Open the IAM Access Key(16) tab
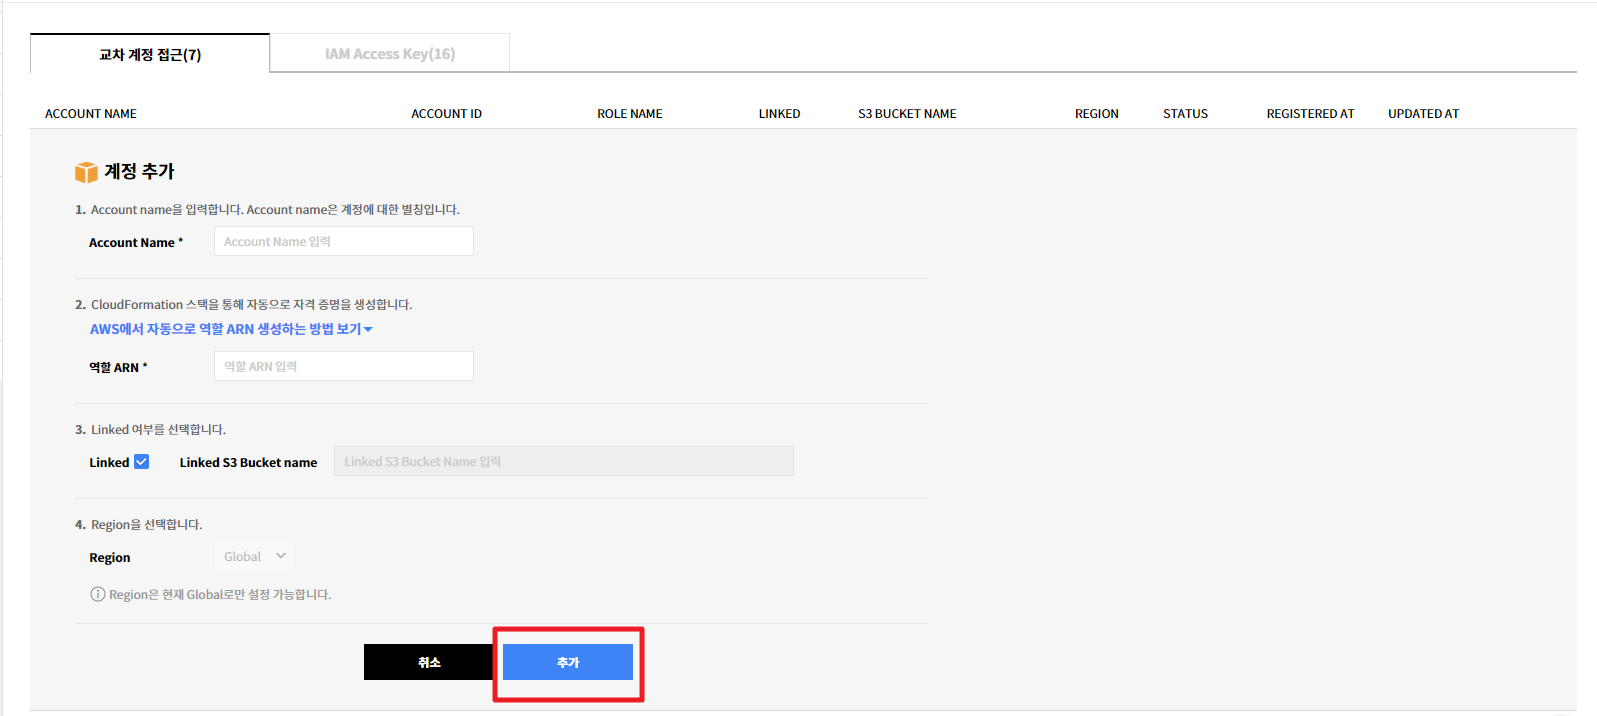1597x716 pixels. coord(389,54)
